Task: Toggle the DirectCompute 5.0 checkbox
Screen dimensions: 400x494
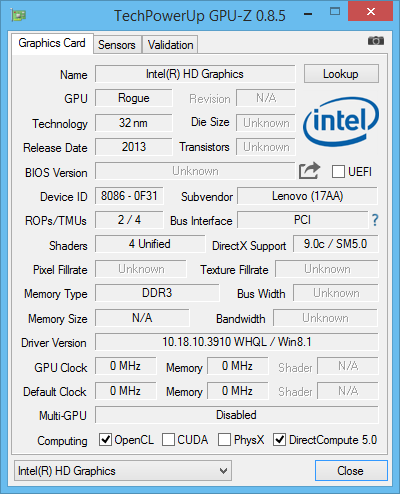Action: point(279,440)
